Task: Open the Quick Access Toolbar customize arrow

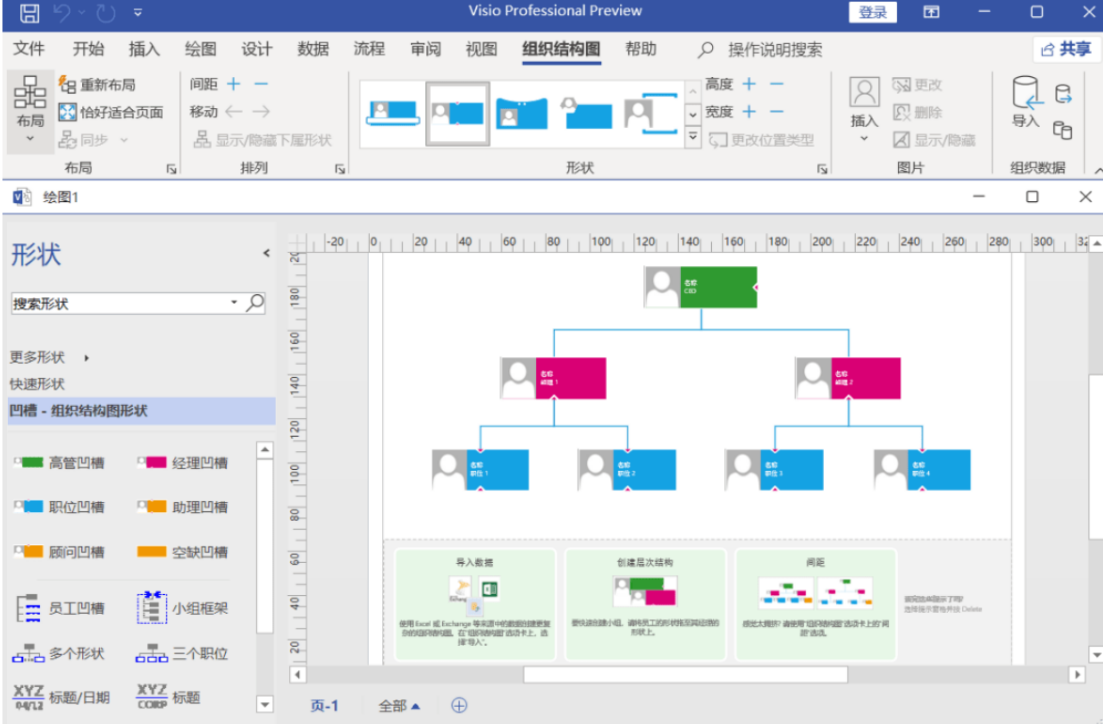Action: (138, 13)
